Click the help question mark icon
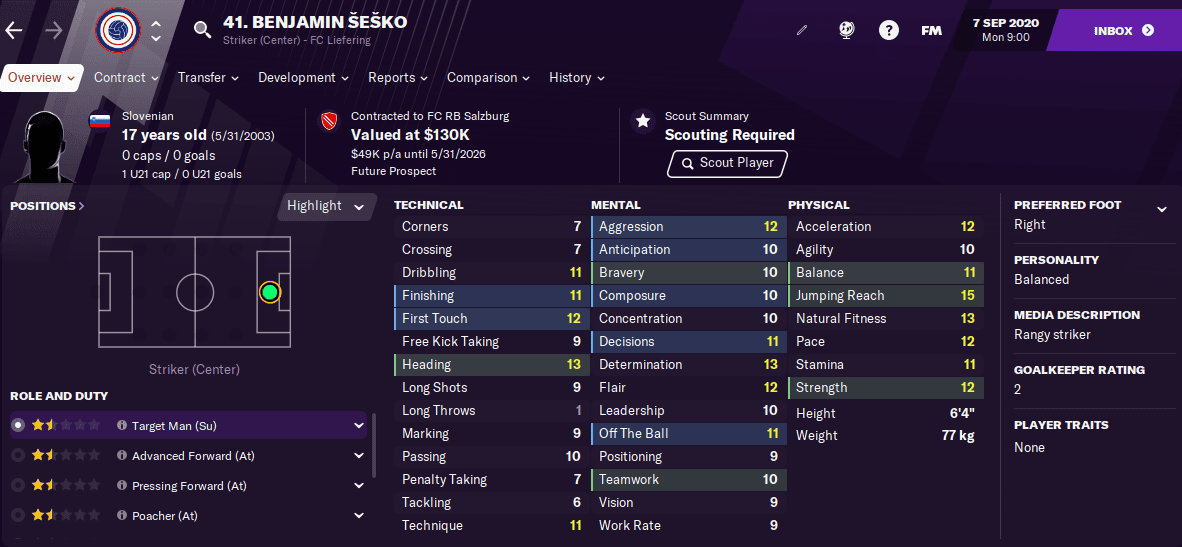This screenshot has width=1182, height=547. tap(888, 31)
